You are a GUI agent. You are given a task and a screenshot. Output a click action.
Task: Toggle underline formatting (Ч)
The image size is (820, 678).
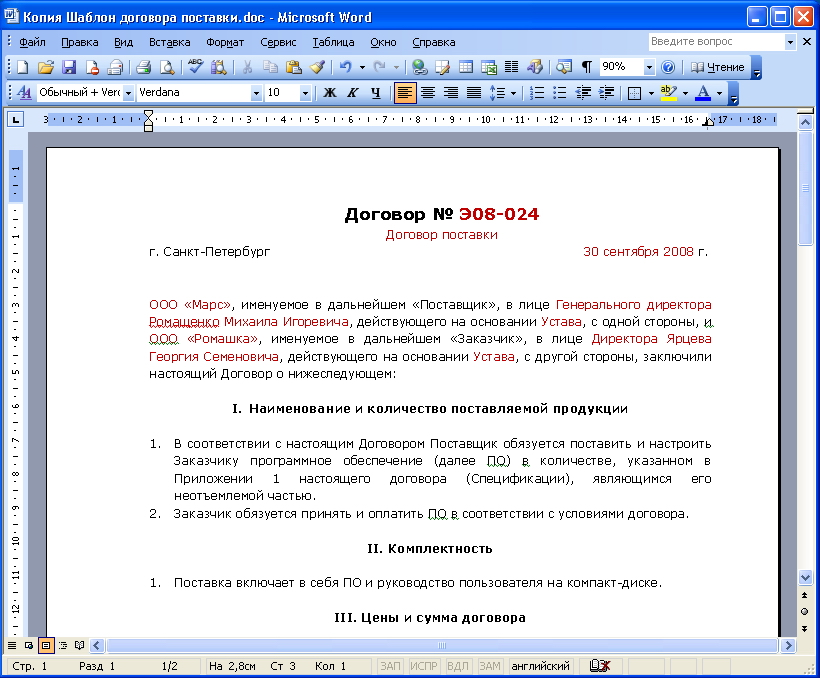(x=375, y=93)
